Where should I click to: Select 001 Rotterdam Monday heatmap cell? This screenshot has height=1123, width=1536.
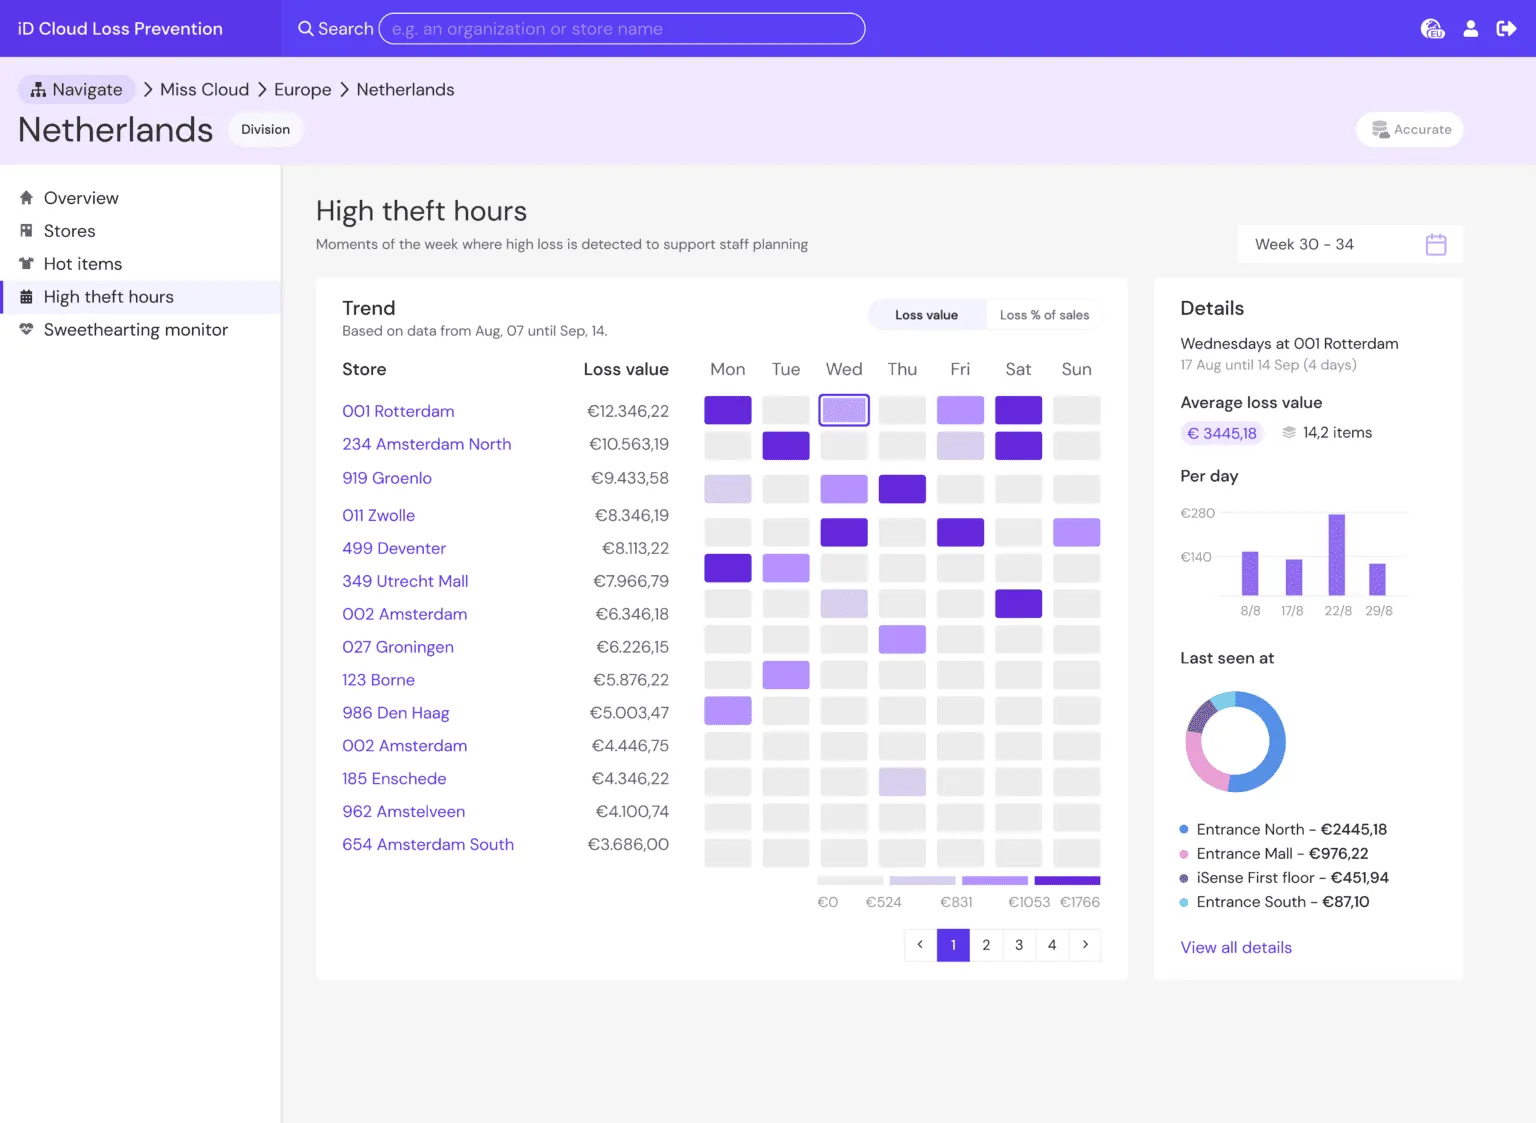tap(727, 410)
